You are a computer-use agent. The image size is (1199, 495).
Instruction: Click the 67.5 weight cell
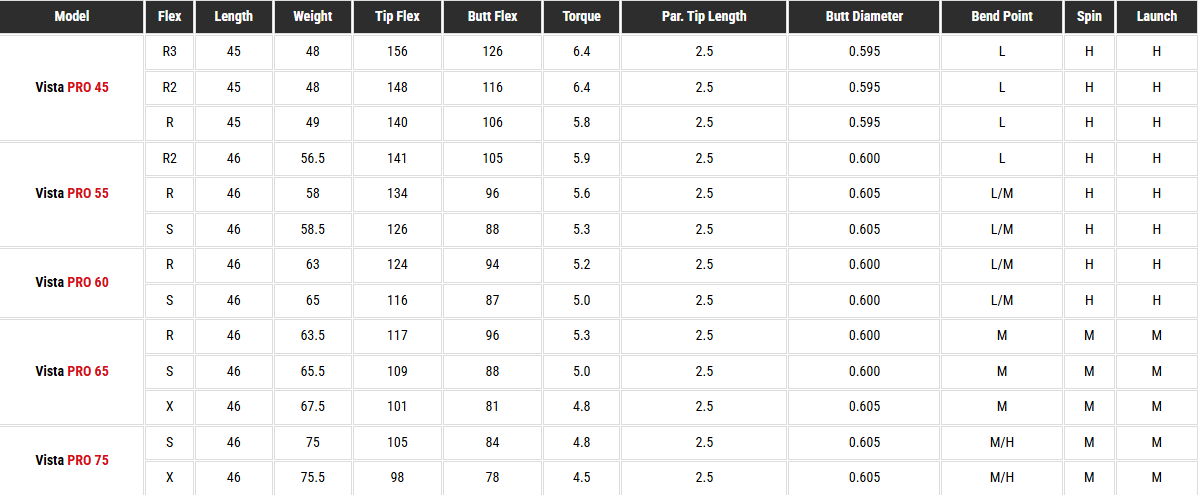312,407
